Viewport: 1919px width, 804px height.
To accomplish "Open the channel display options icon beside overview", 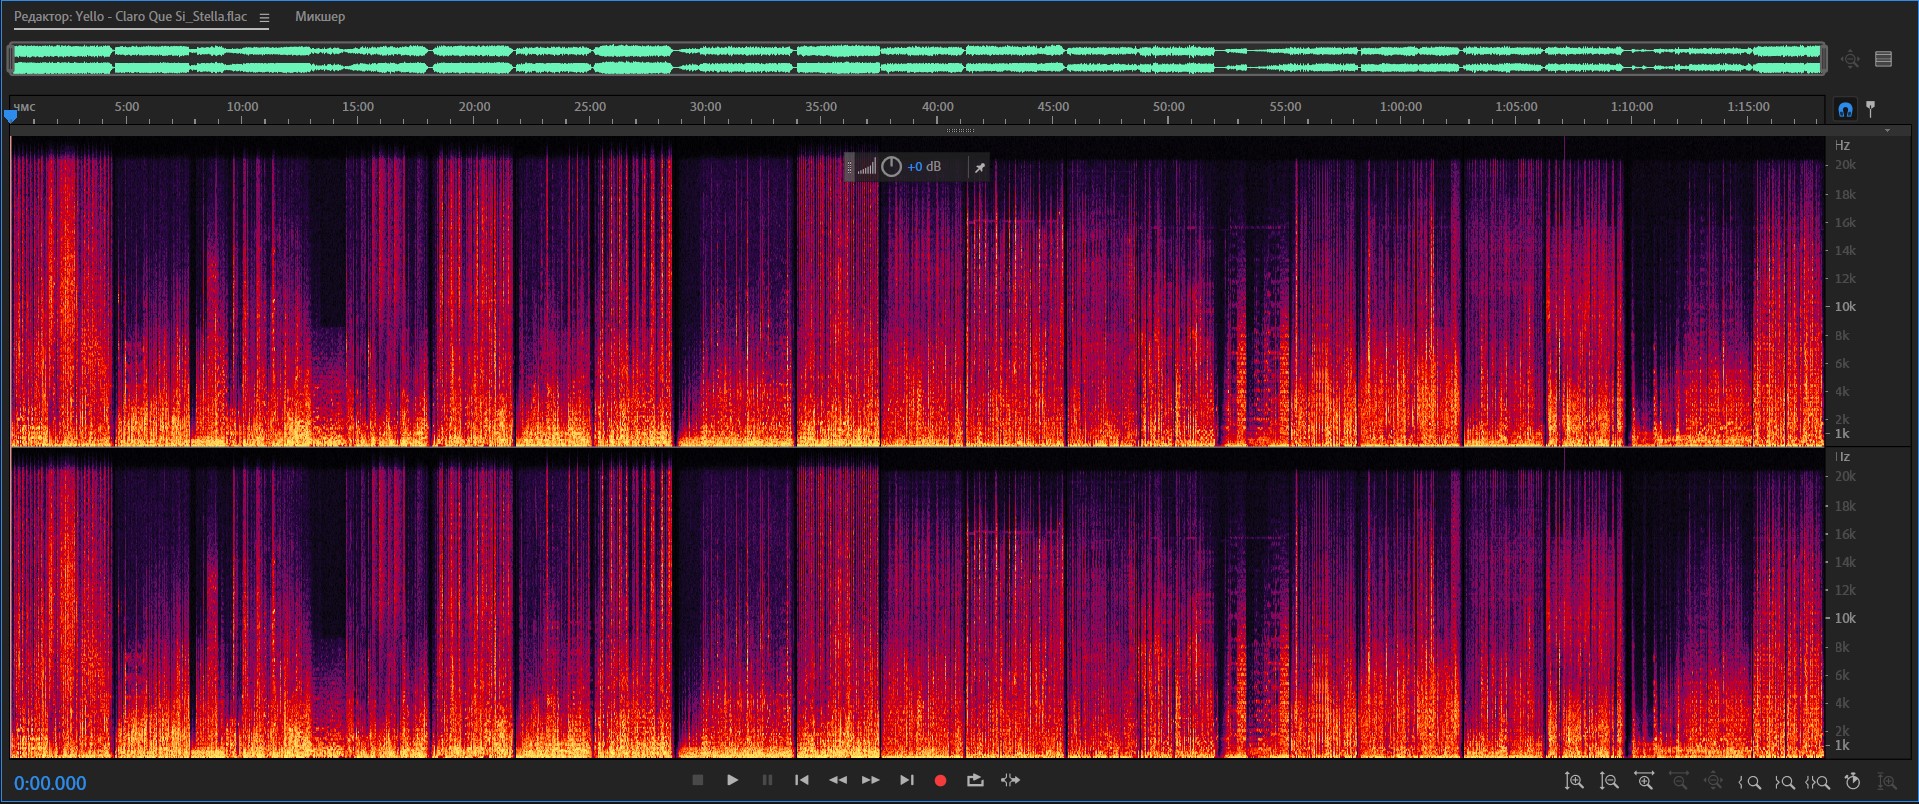I will 1884,59.
